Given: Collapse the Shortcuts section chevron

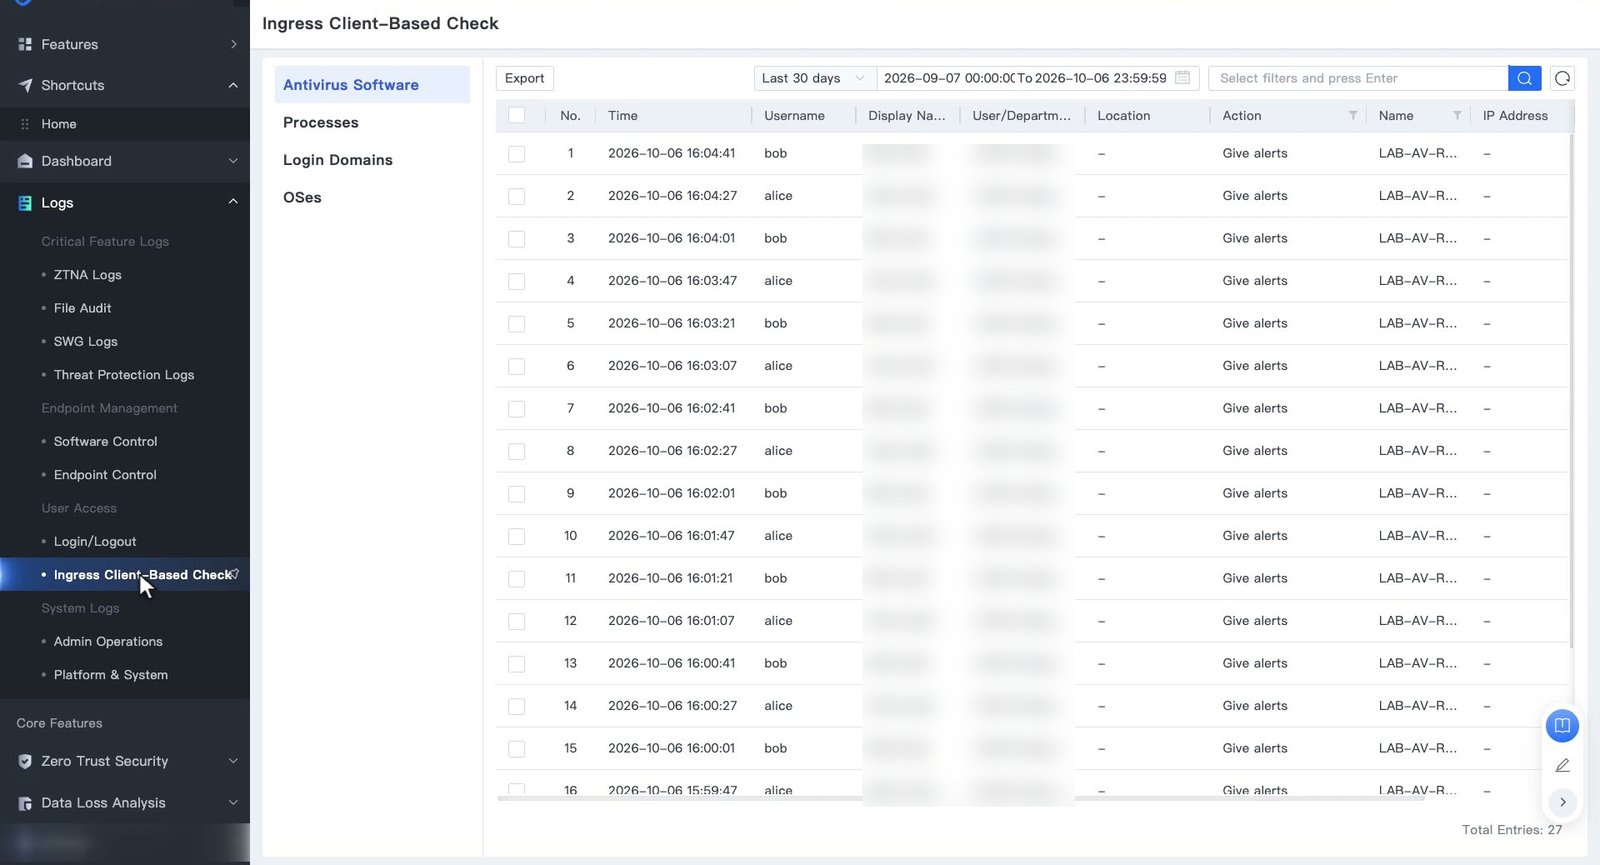Looking at the screenshot, I should 233,85.
